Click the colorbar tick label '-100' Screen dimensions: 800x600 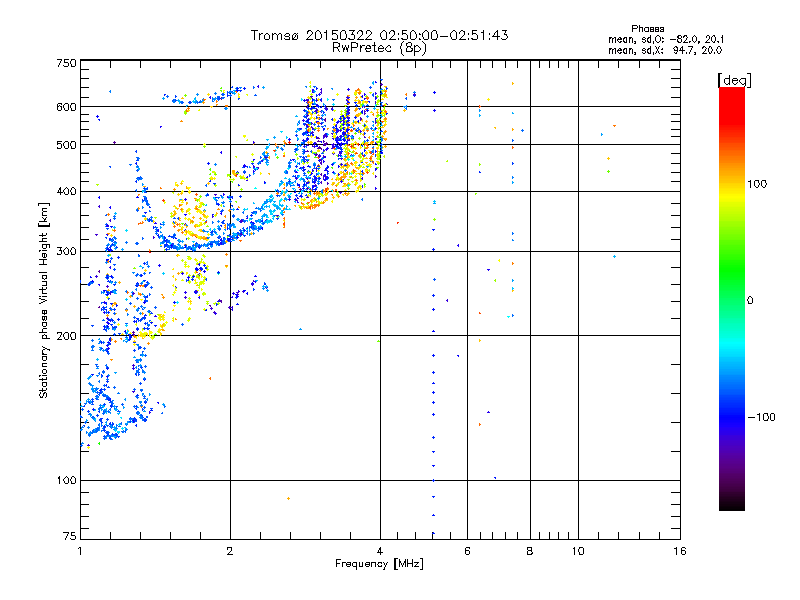point(761,417)
